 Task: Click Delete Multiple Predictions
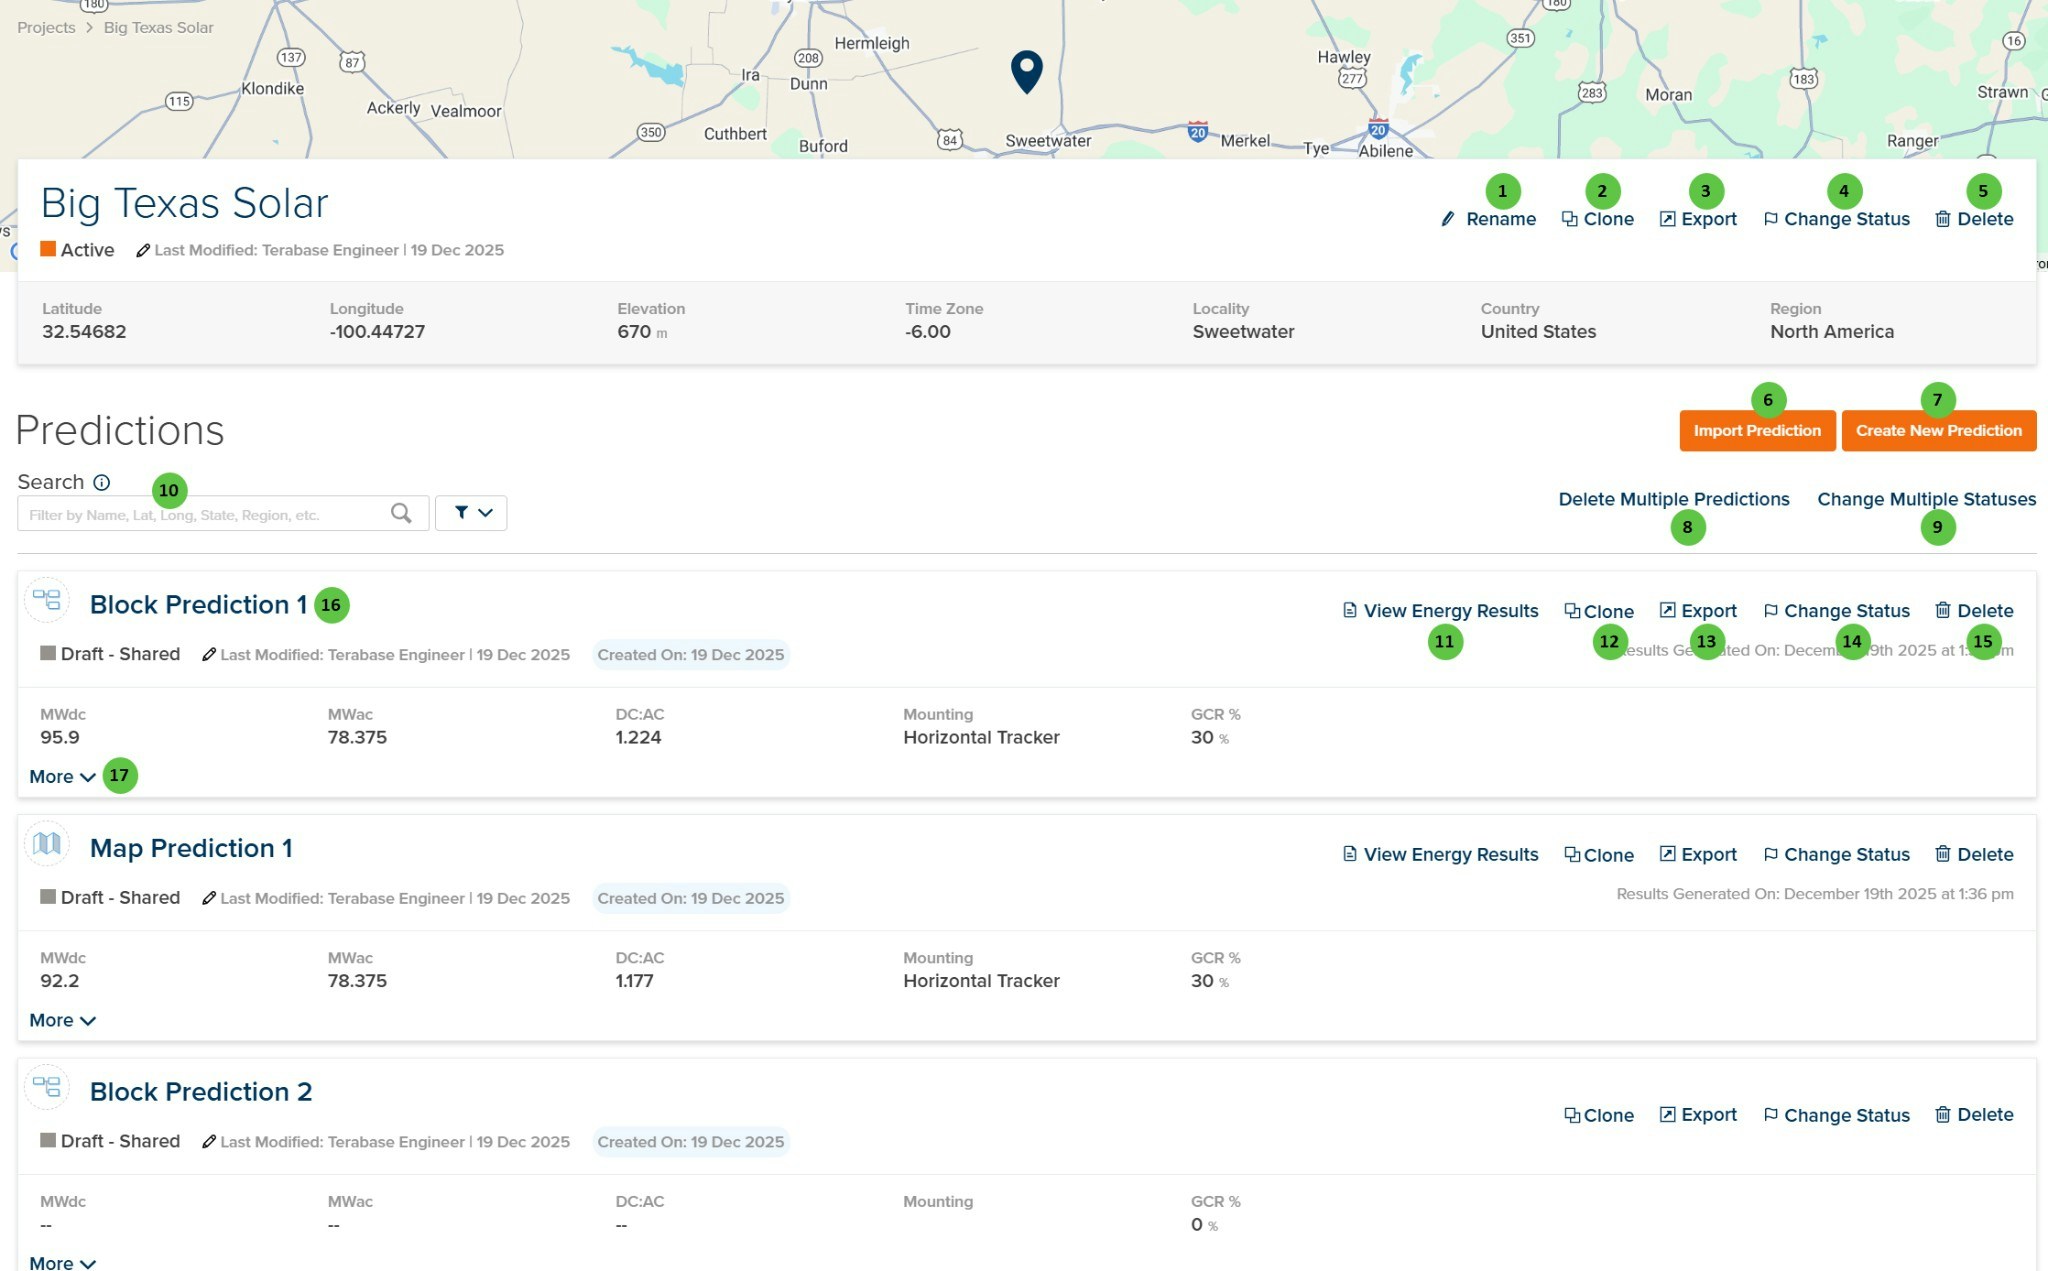(x=1673, y=499)
